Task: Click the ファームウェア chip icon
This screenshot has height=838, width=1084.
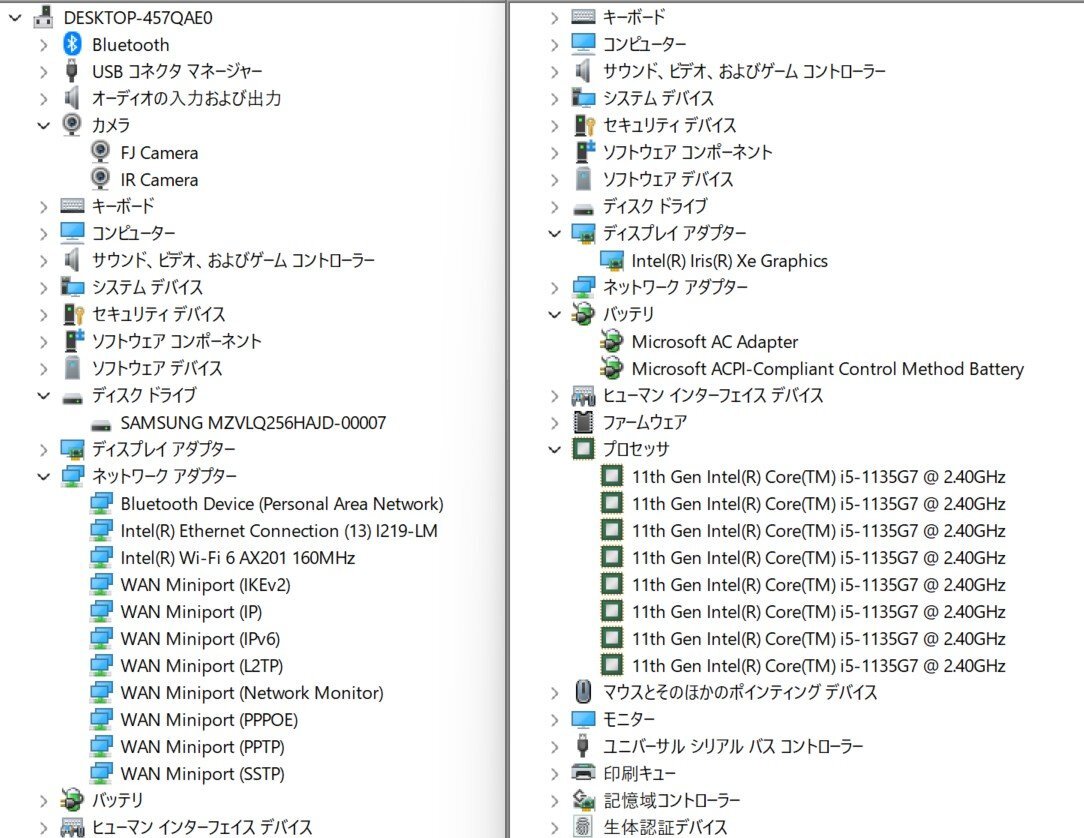Action: [583, 422]
